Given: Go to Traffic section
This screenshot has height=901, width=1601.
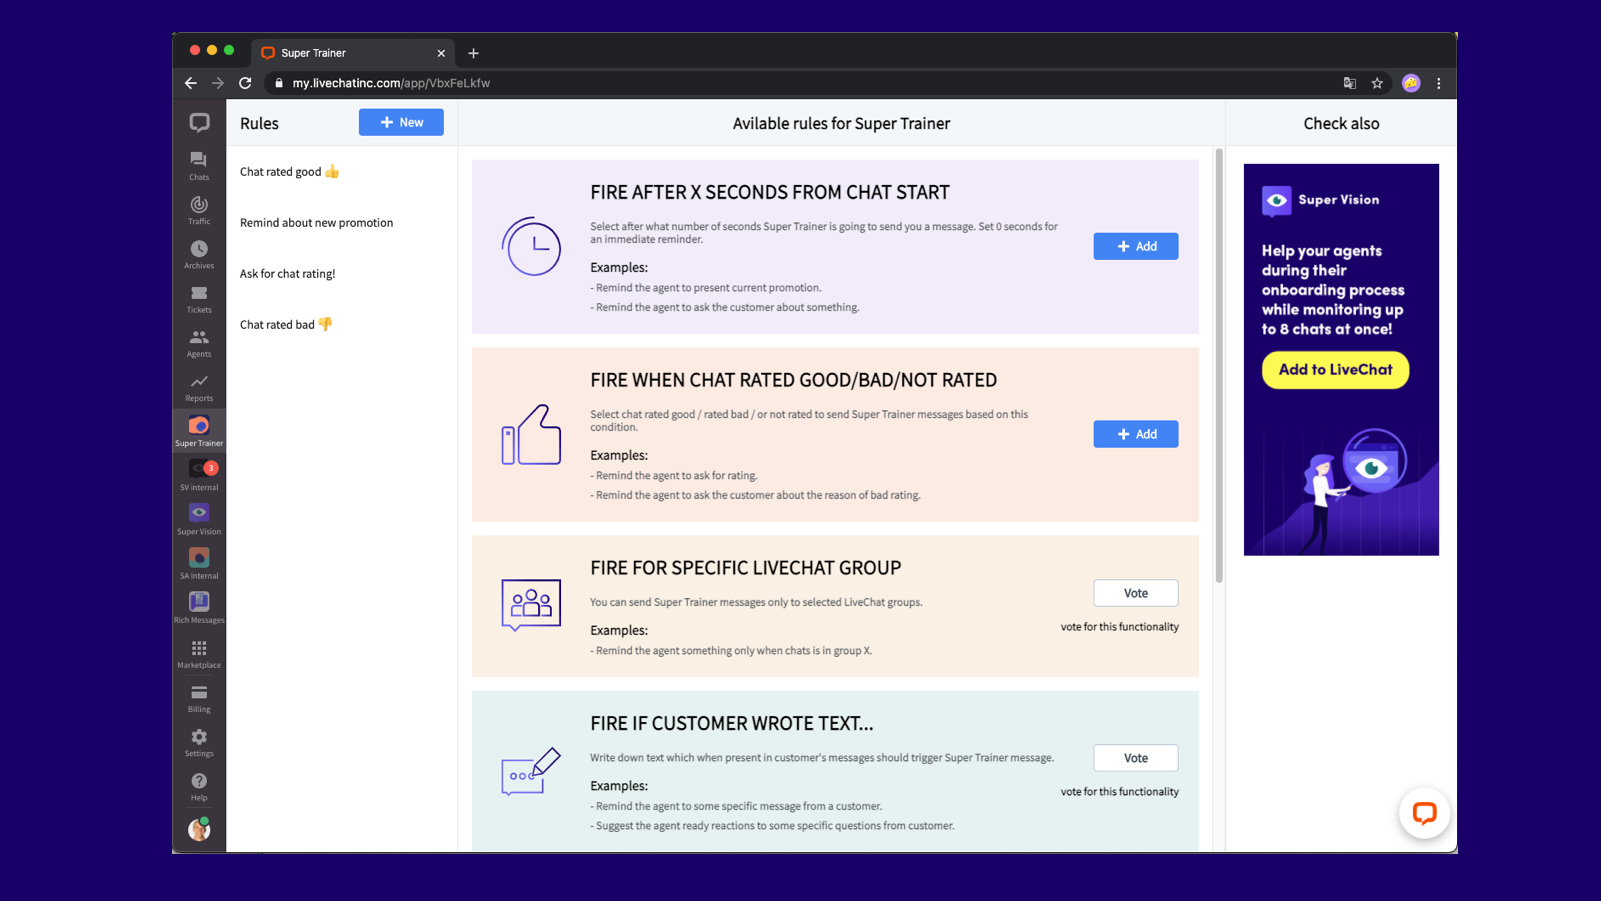Looking at the screenshot, I should pos(199,210).
